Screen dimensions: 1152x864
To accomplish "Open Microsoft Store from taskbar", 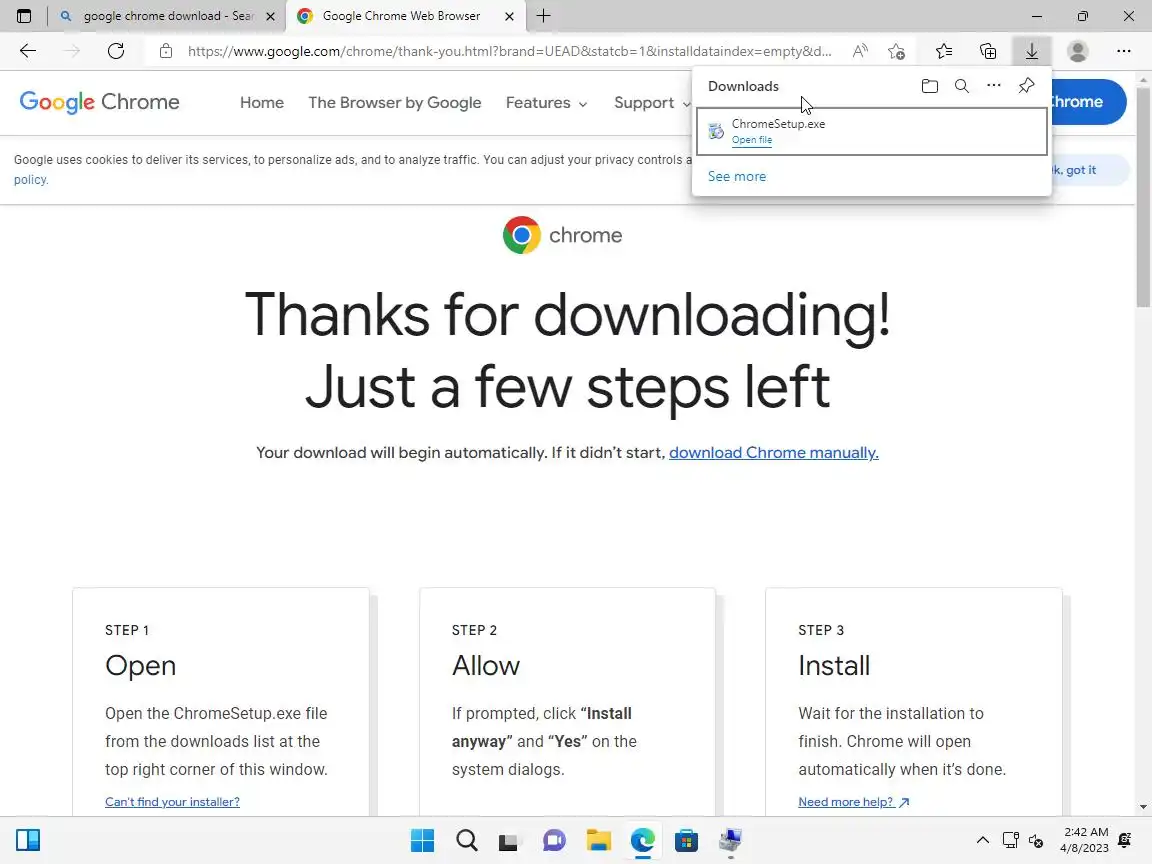I will pos(686,840).
